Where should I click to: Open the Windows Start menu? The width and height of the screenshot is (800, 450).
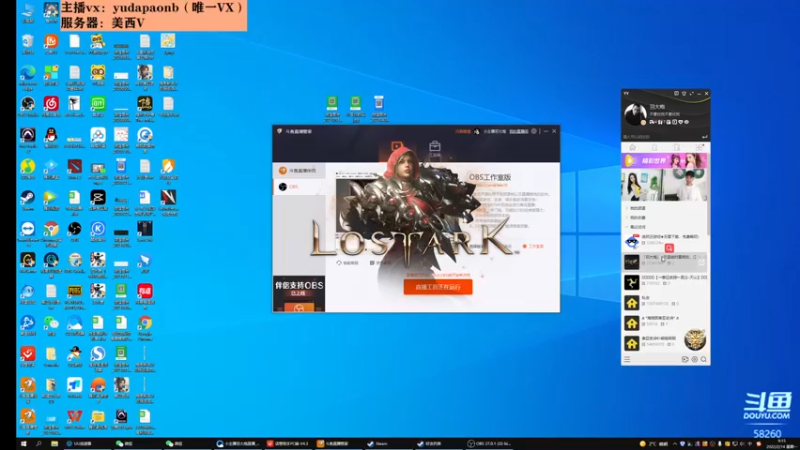(x=23, y=444)
